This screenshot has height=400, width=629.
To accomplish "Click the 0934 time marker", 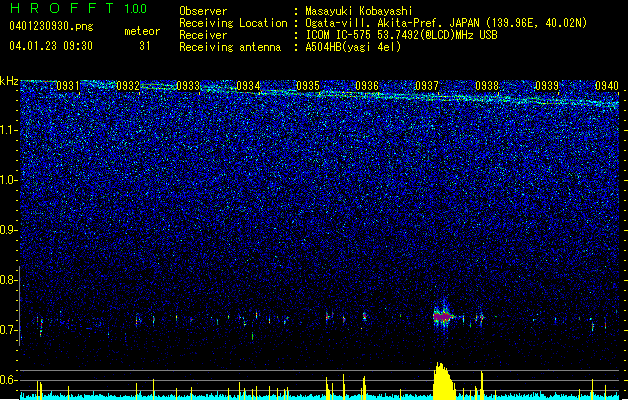I will [x=248, y=86].
